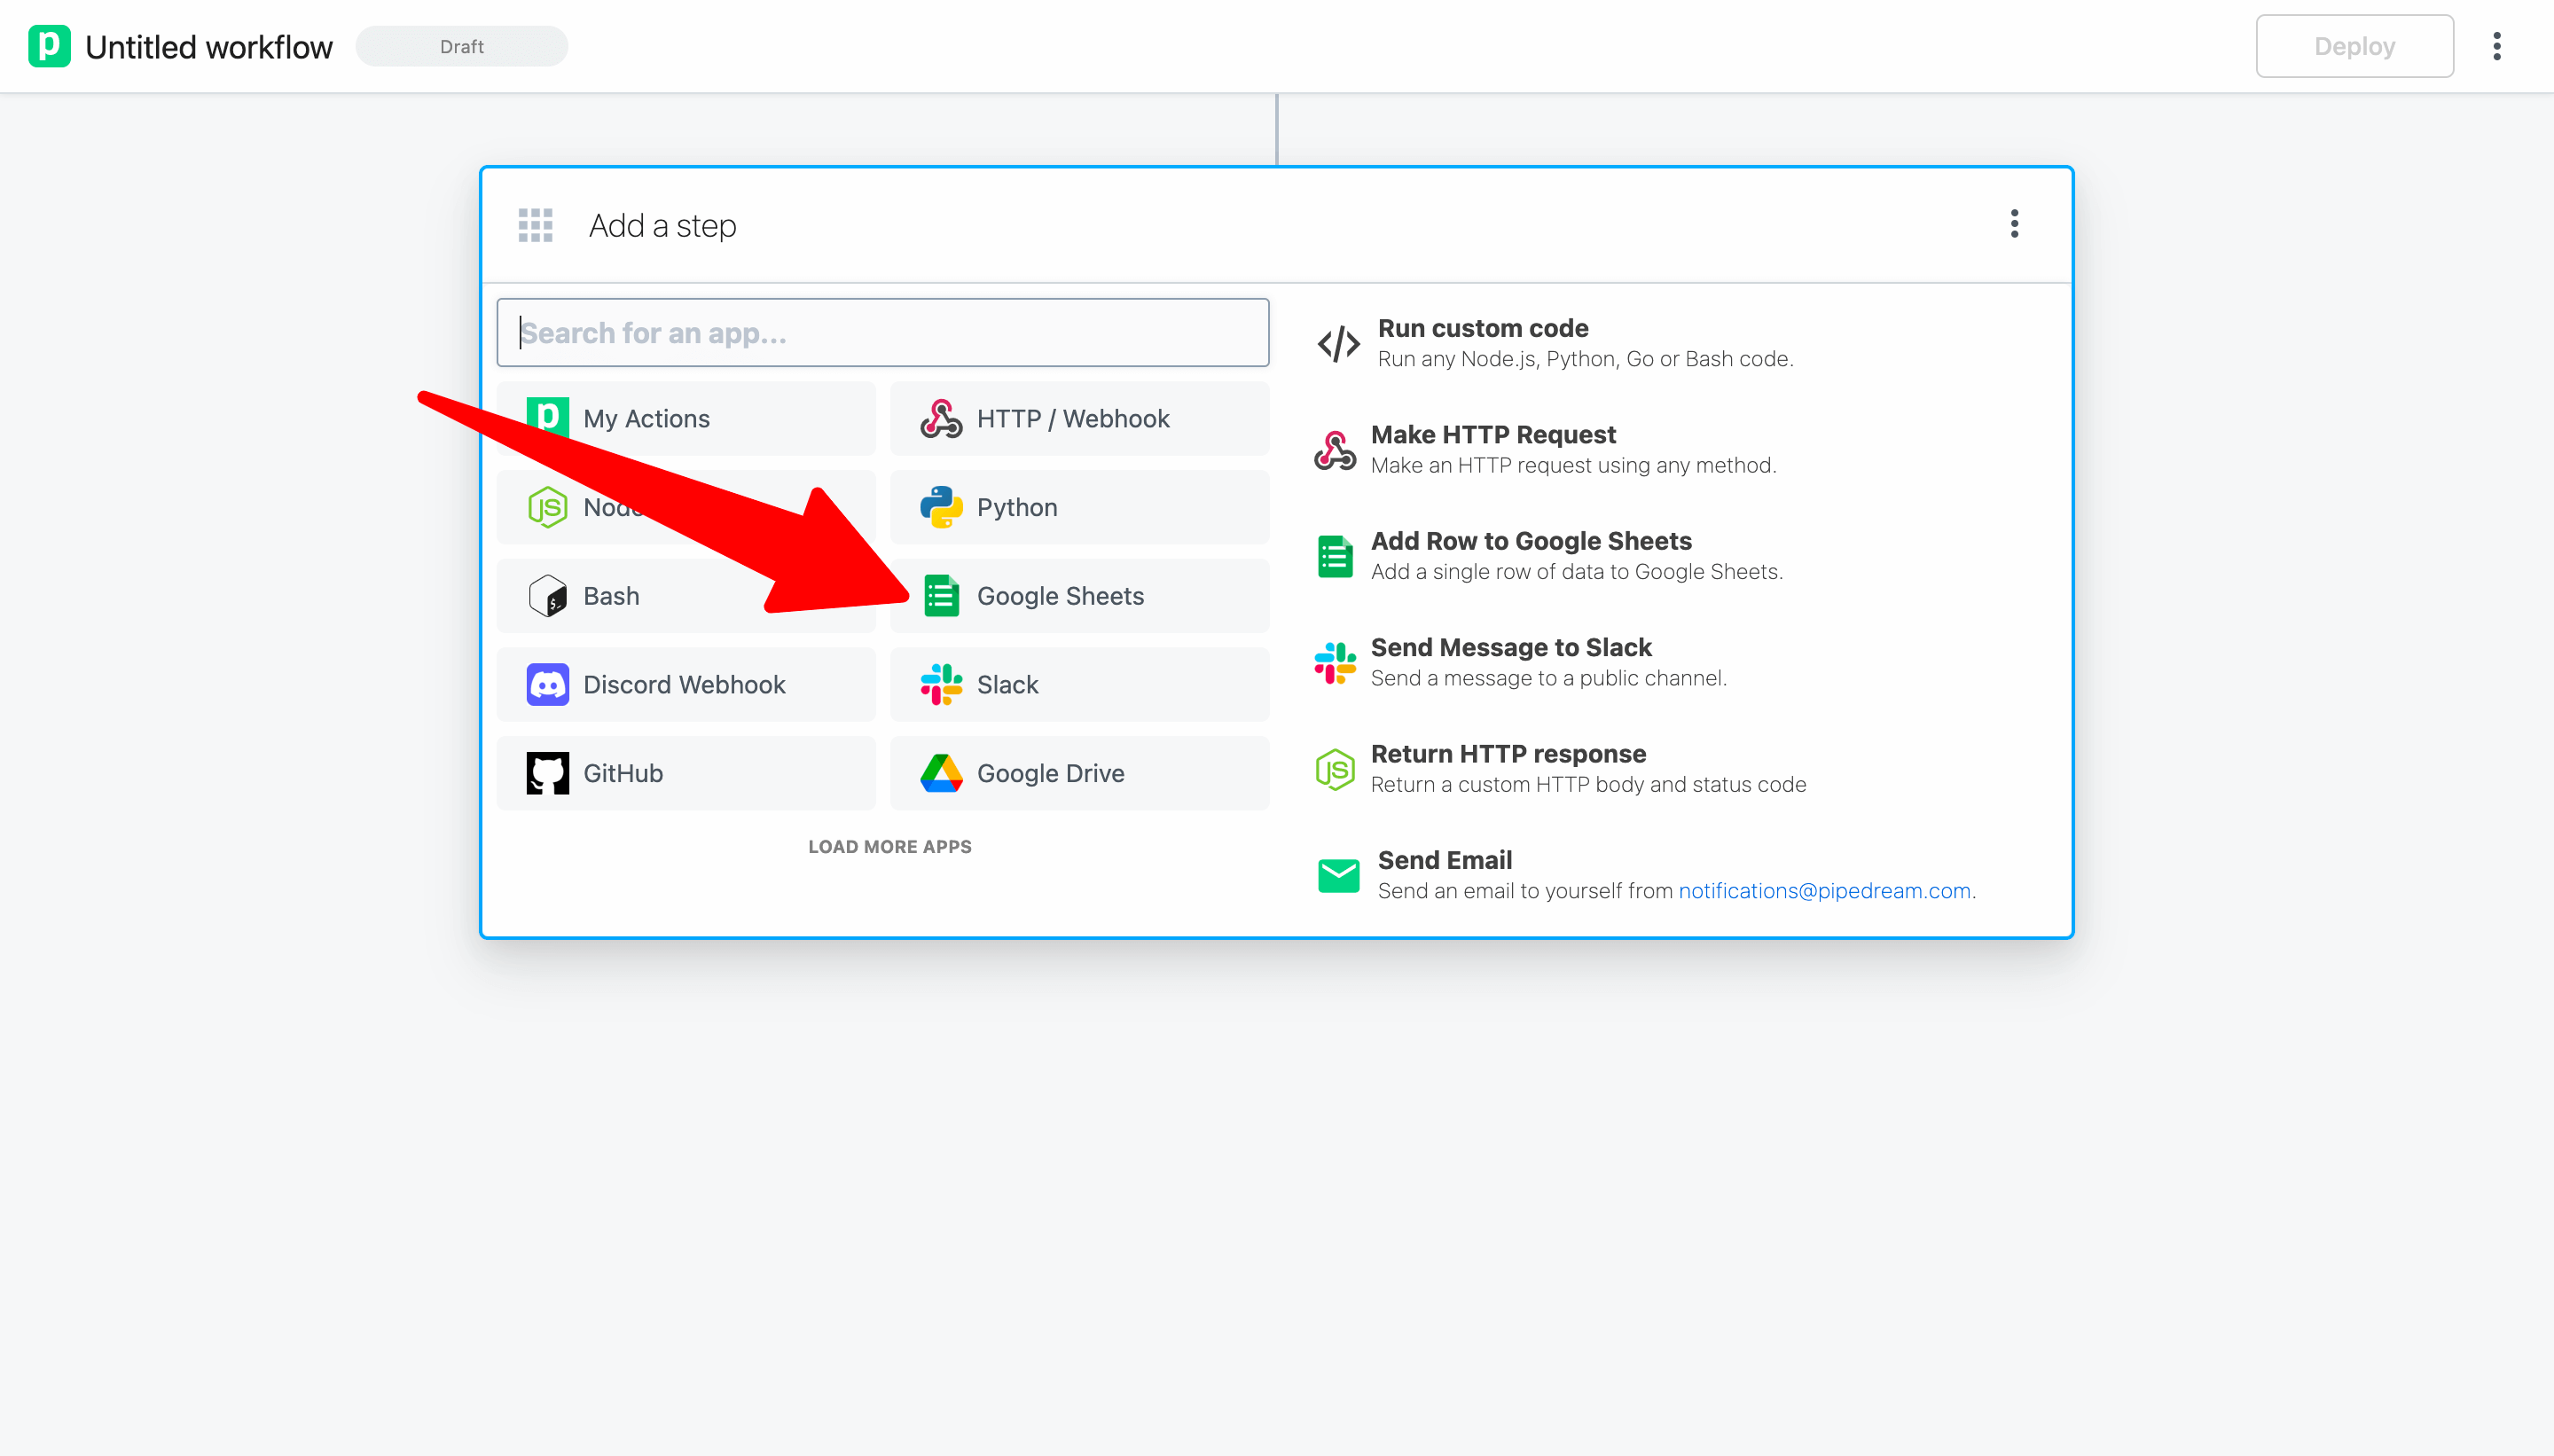Click the Google Drive icon
Viewport: 2554px width, 1456px height.
click(942, 771)
